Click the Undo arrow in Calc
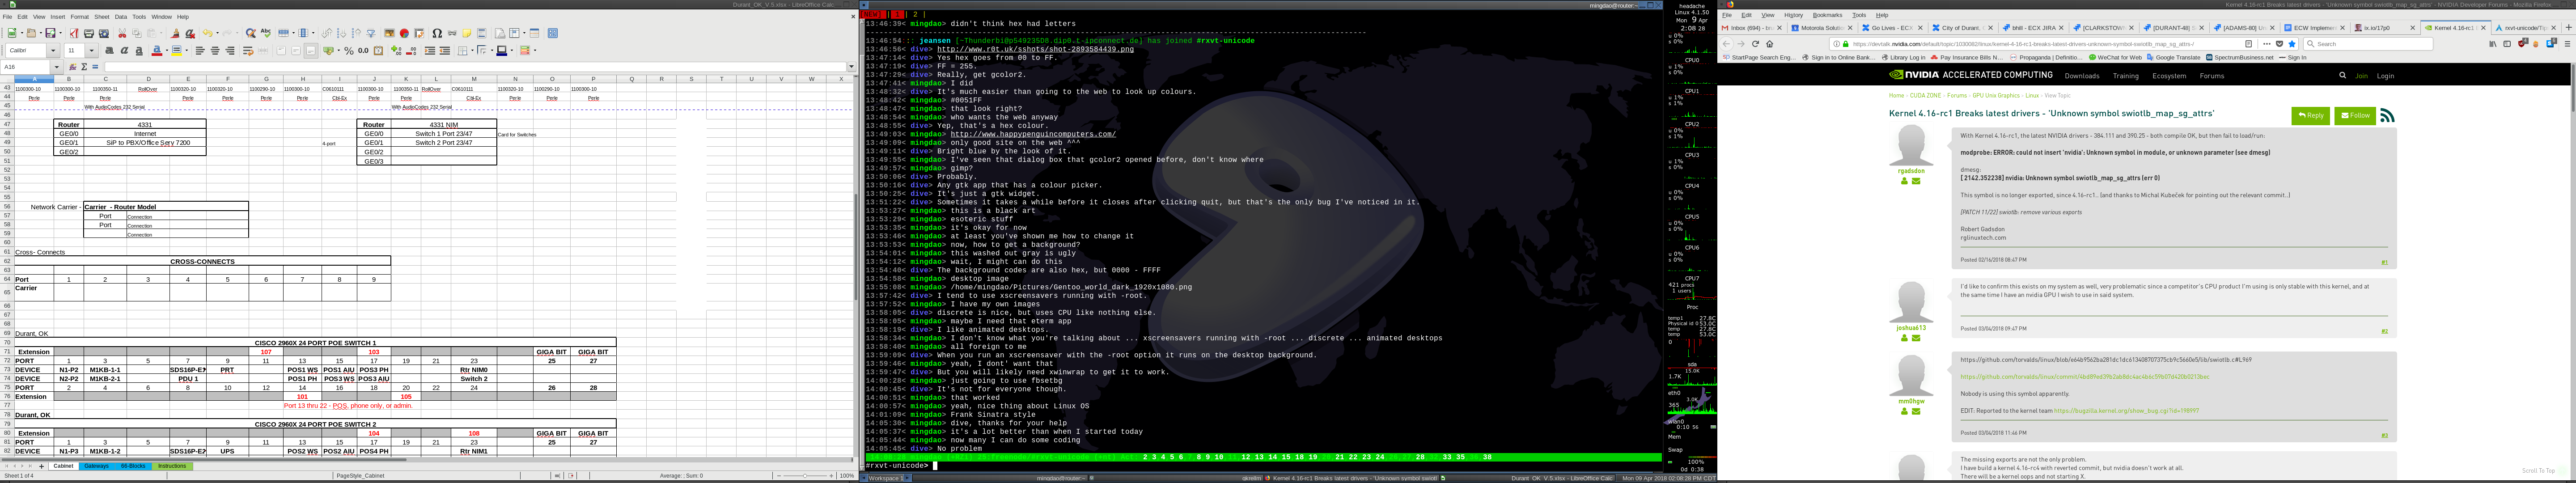The width and height of the screenshot is (2576, 483). coord(208,33)
